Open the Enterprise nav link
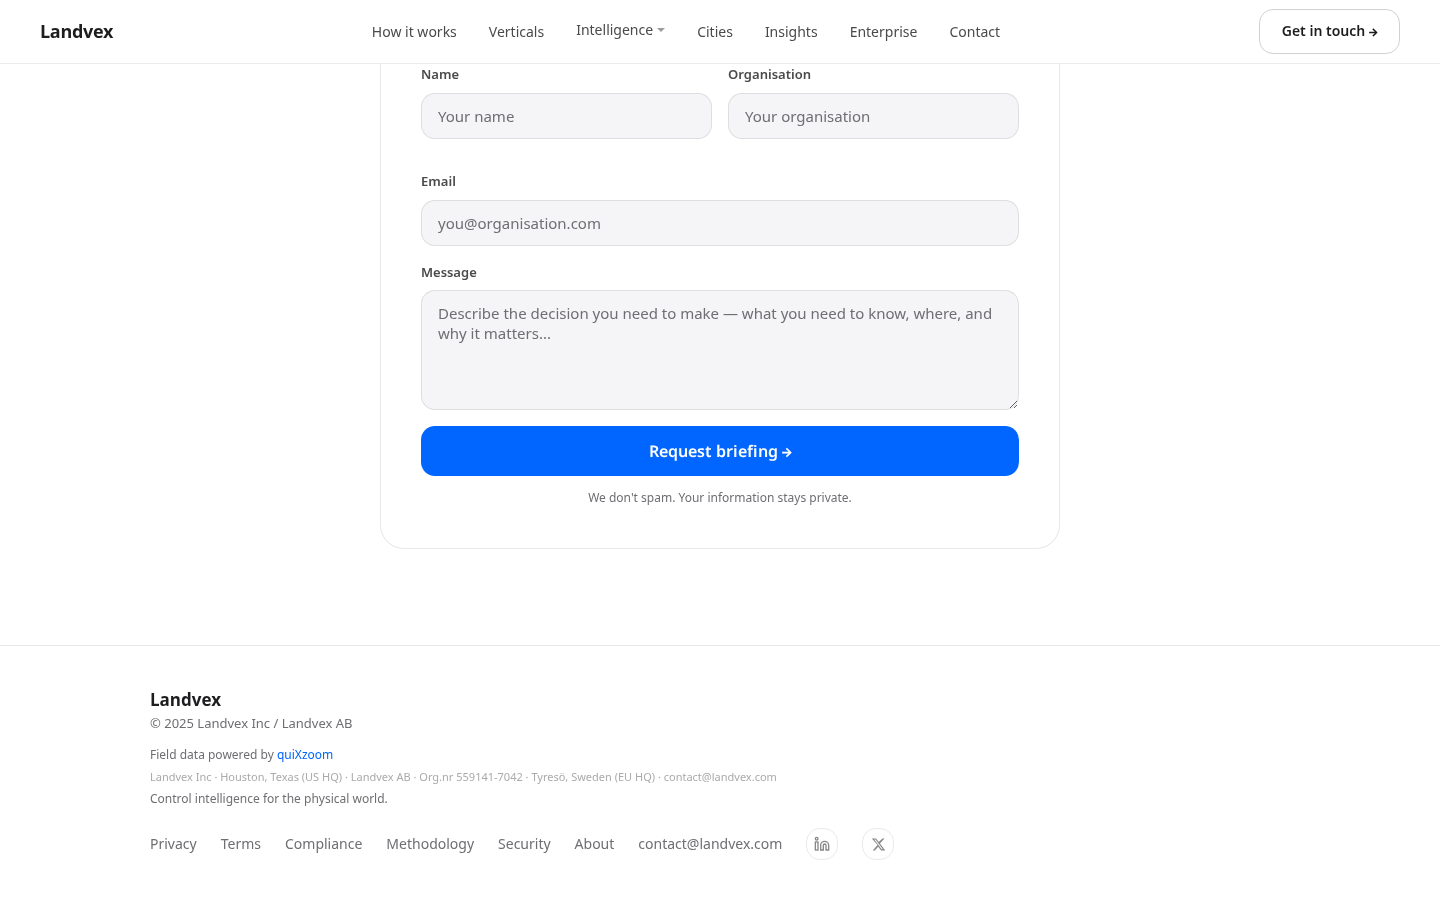The width and height of the screenshot is (1440, 900). (883, 32)
